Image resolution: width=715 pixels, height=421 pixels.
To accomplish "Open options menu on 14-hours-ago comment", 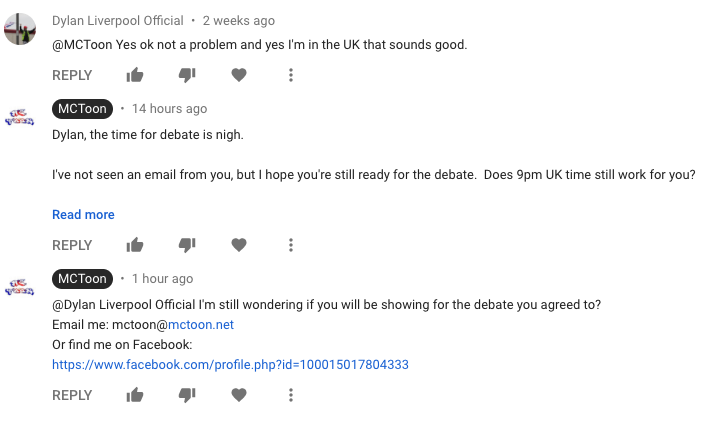I will 290,245.
